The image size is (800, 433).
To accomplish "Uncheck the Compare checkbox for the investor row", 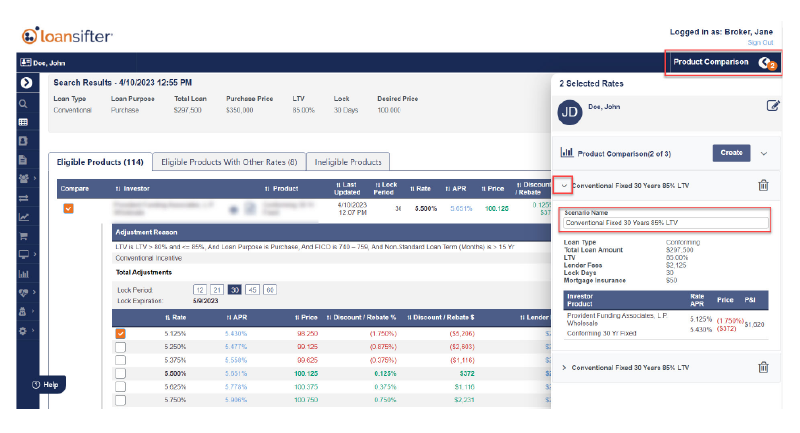I will [x=69, y=209].
